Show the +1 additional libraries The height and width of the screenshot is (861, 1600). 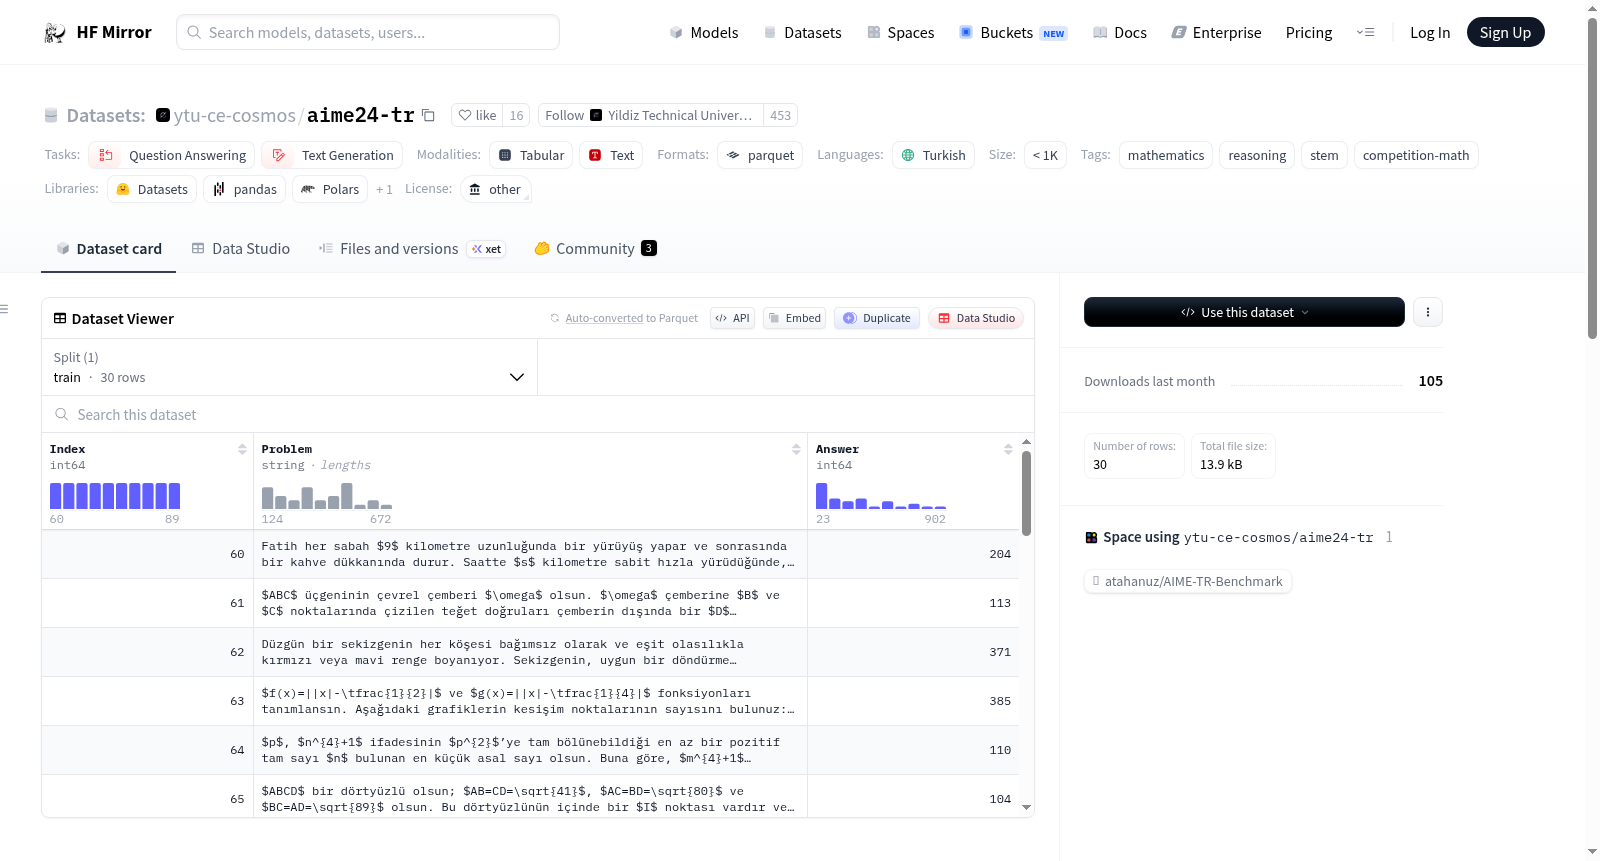384,189
